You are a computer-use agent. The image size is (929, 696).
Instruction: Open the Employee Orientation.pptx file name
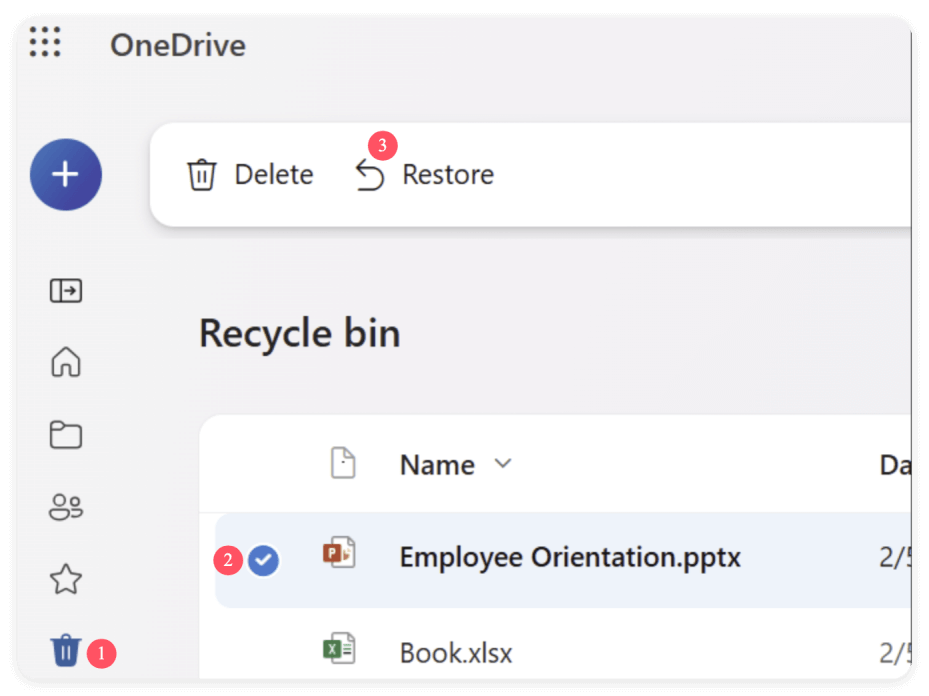click(570, 557)
